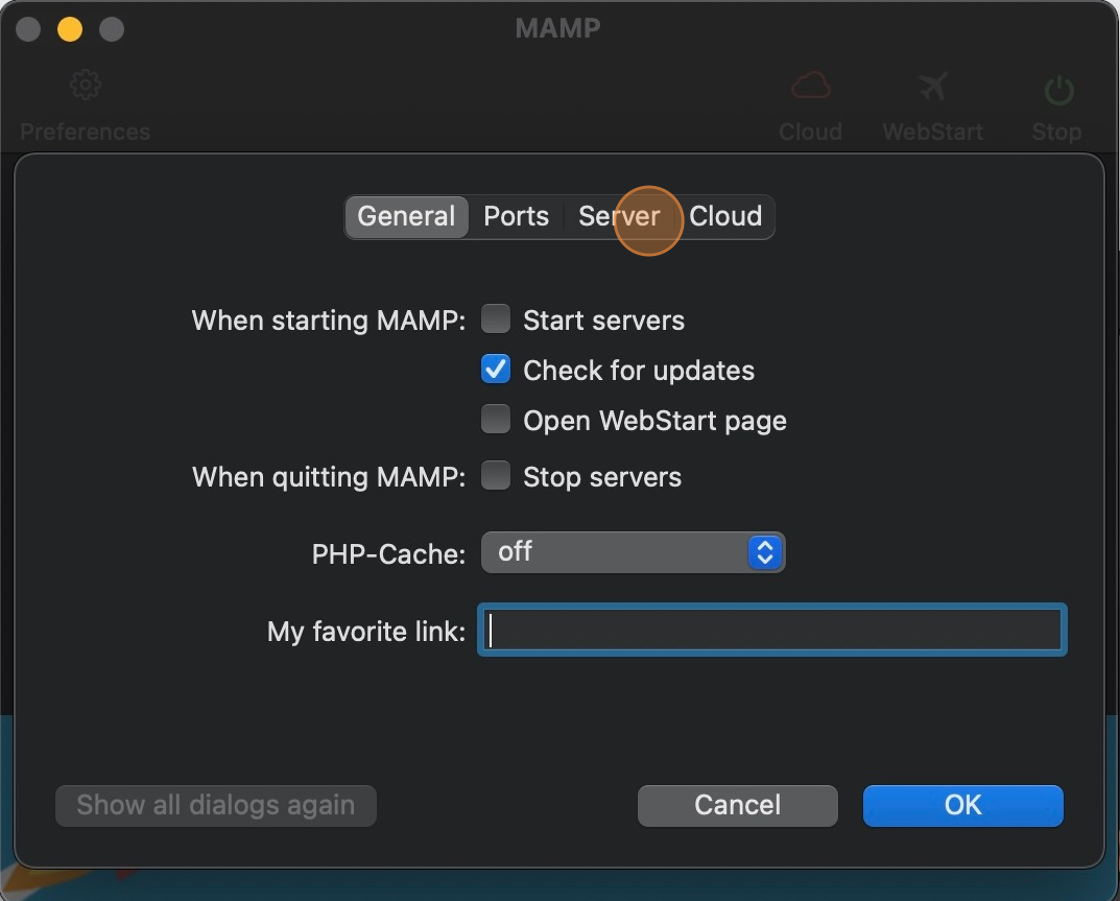This screenshot has height=901, width=1120.
Task: Open Preferences via the gear icon
Action: pyautogui.click(x=85, y=87)
